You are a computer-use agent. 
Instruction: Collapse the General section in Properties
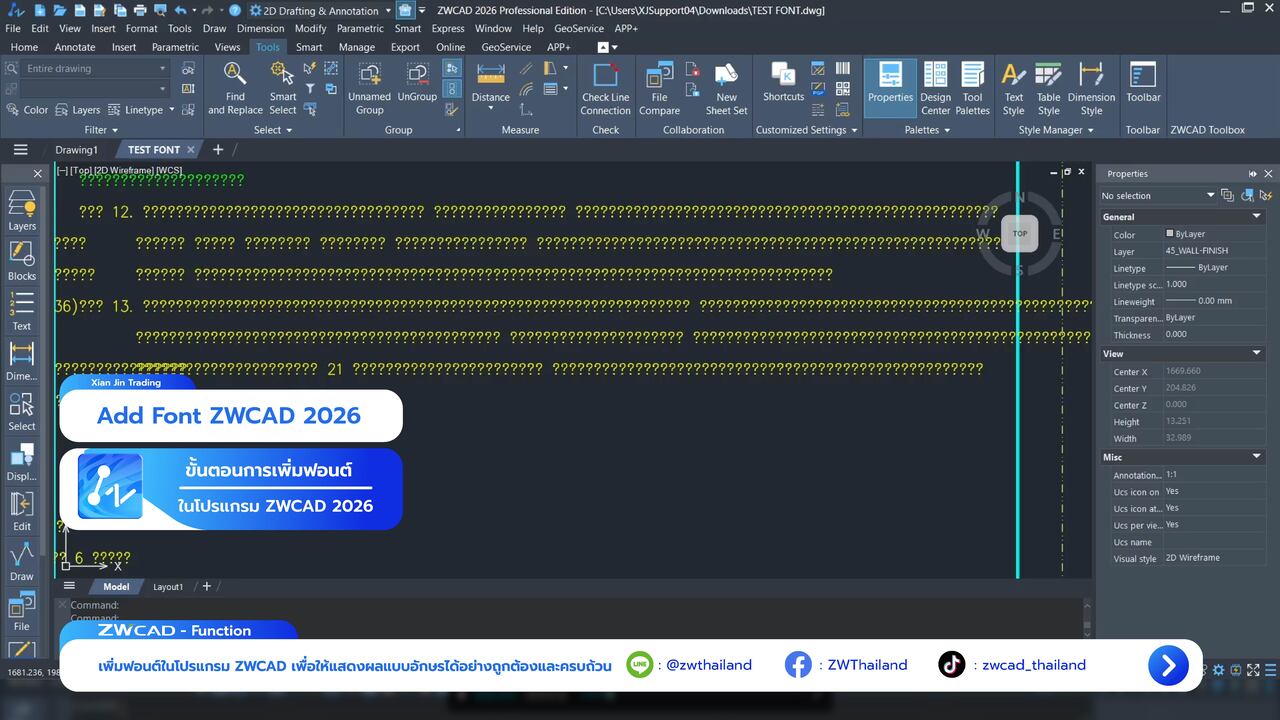[x=1256, y=216]
